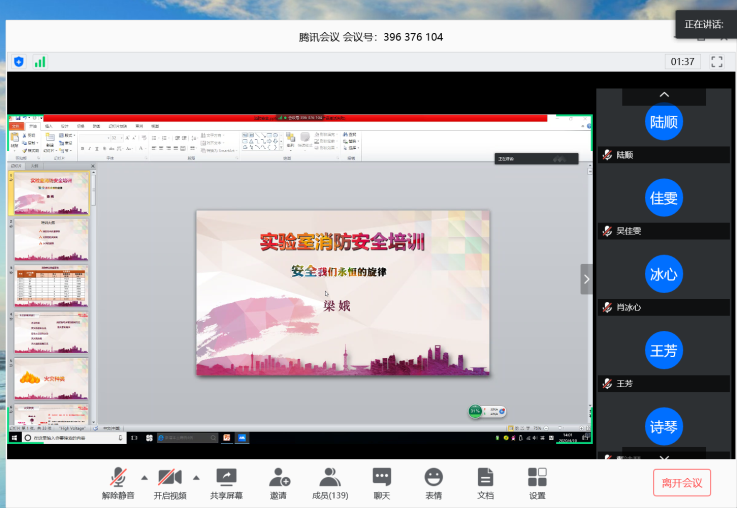Collapse the participant sidebar with the arrow

point(587,279)
